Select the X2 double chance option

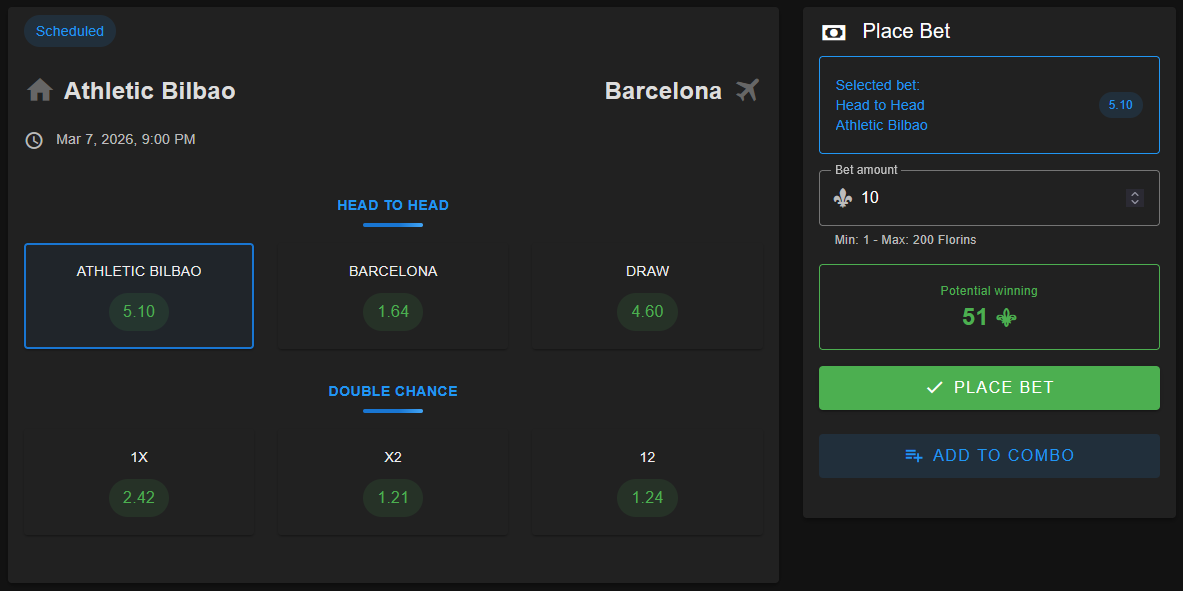393,480
